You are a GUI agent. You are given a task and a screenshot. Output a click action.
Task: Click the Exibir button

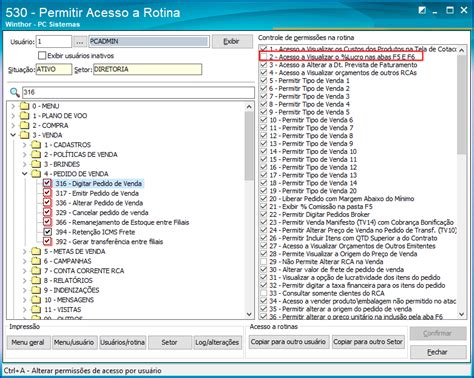pyautogui.click(x=232, y=42)
